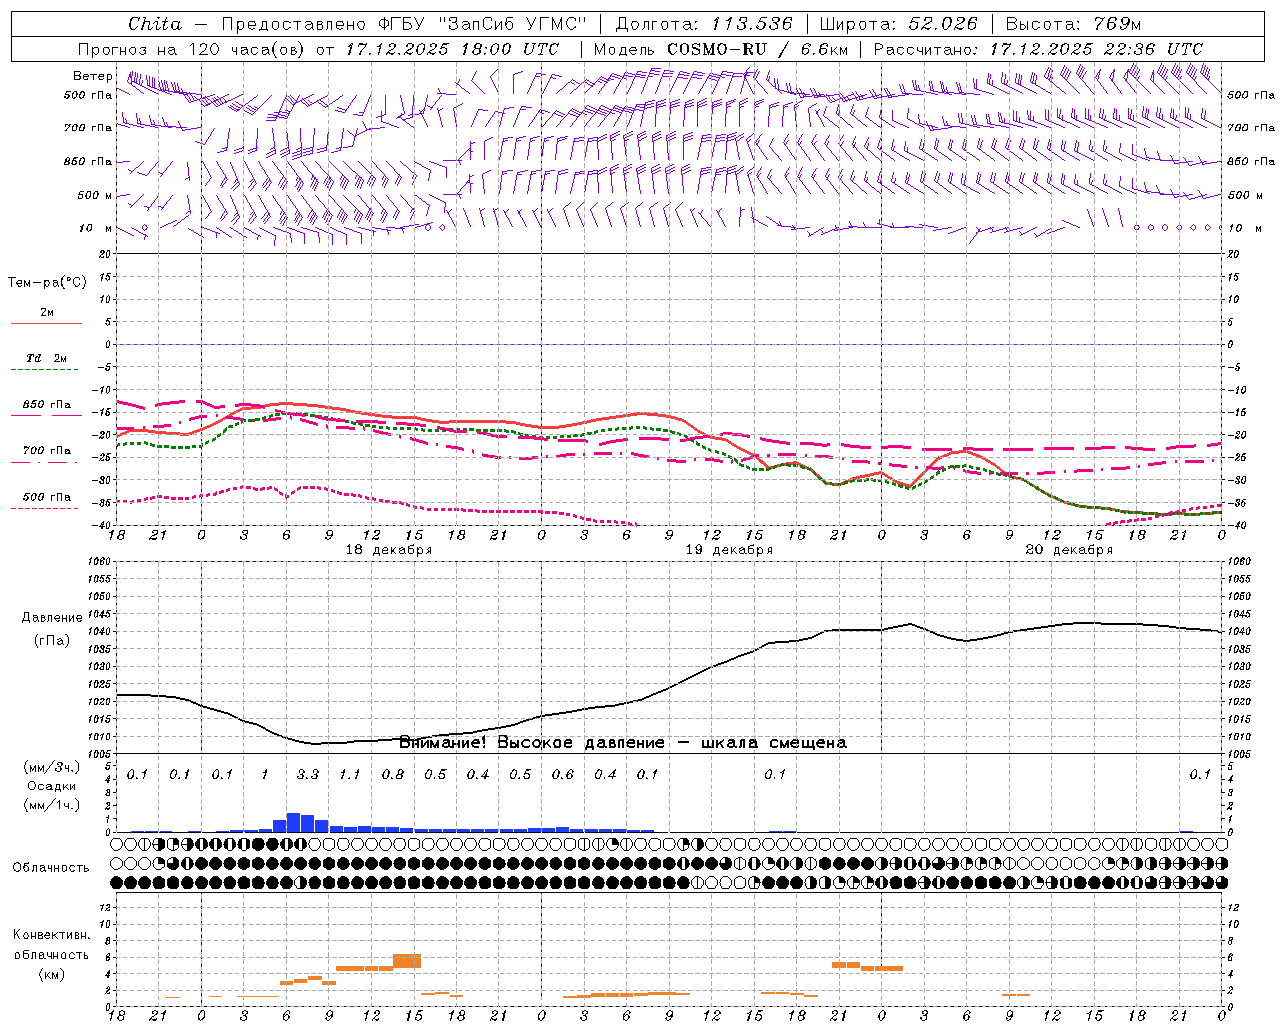Screen dimensions: 1280x1024
Task: Click the precipitation value "0.8"
Action: click(x=393, y=775)
